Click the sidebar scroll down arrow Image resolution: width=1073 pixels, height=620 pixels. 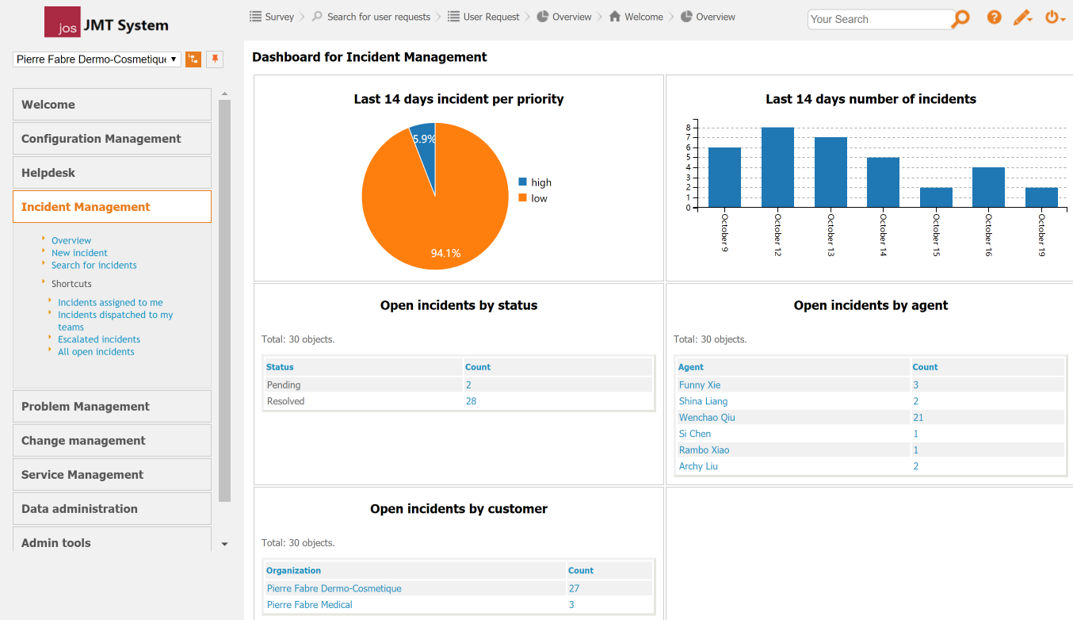point(224,544)
